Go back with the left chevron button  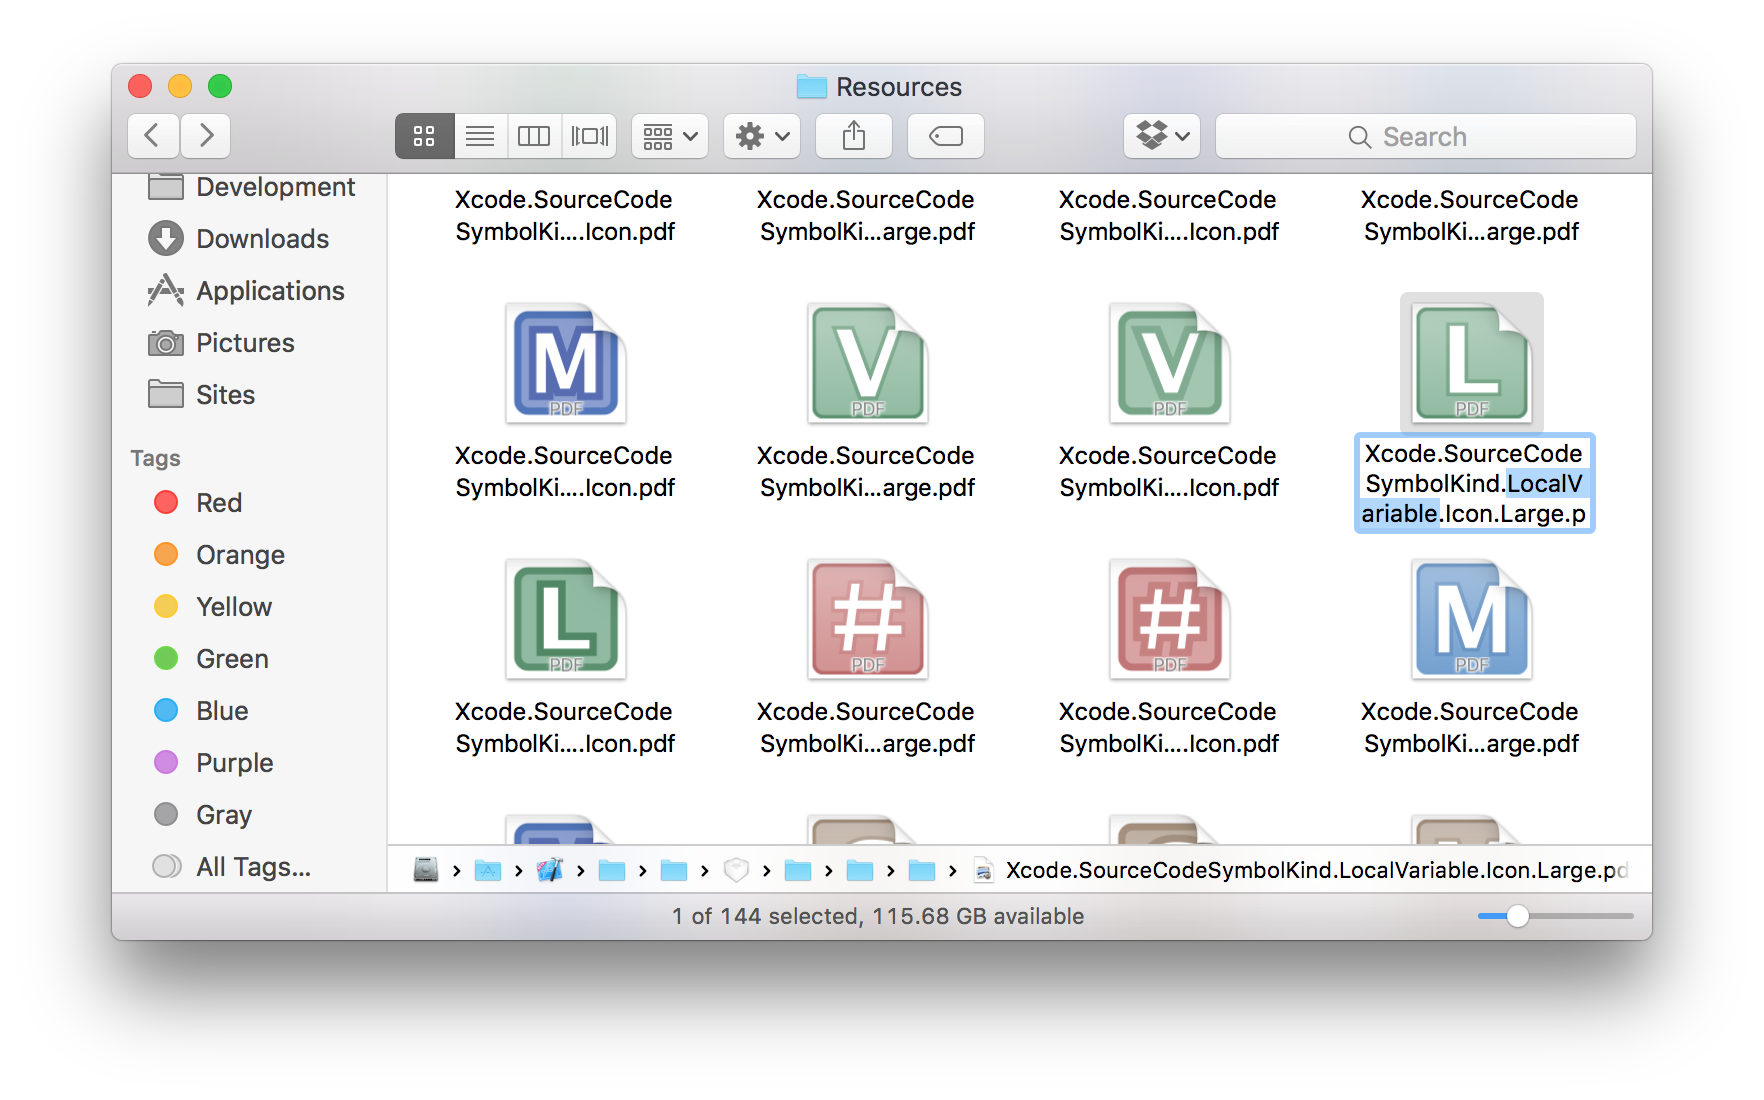153,136
